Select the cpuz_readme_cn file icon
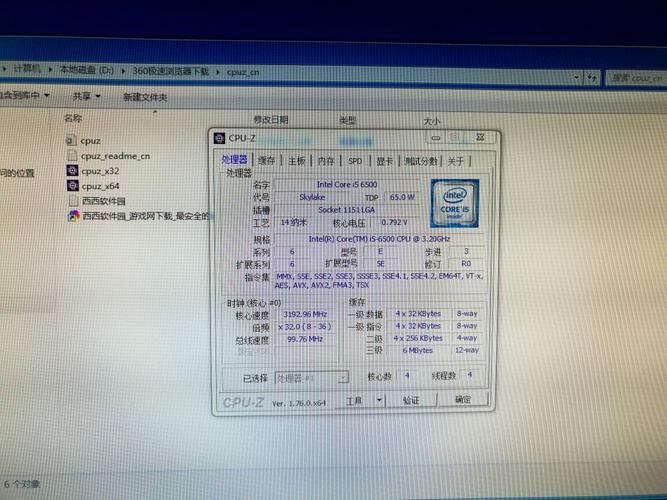The height and width of the screenshot is (500, 667). click(72, 156)
